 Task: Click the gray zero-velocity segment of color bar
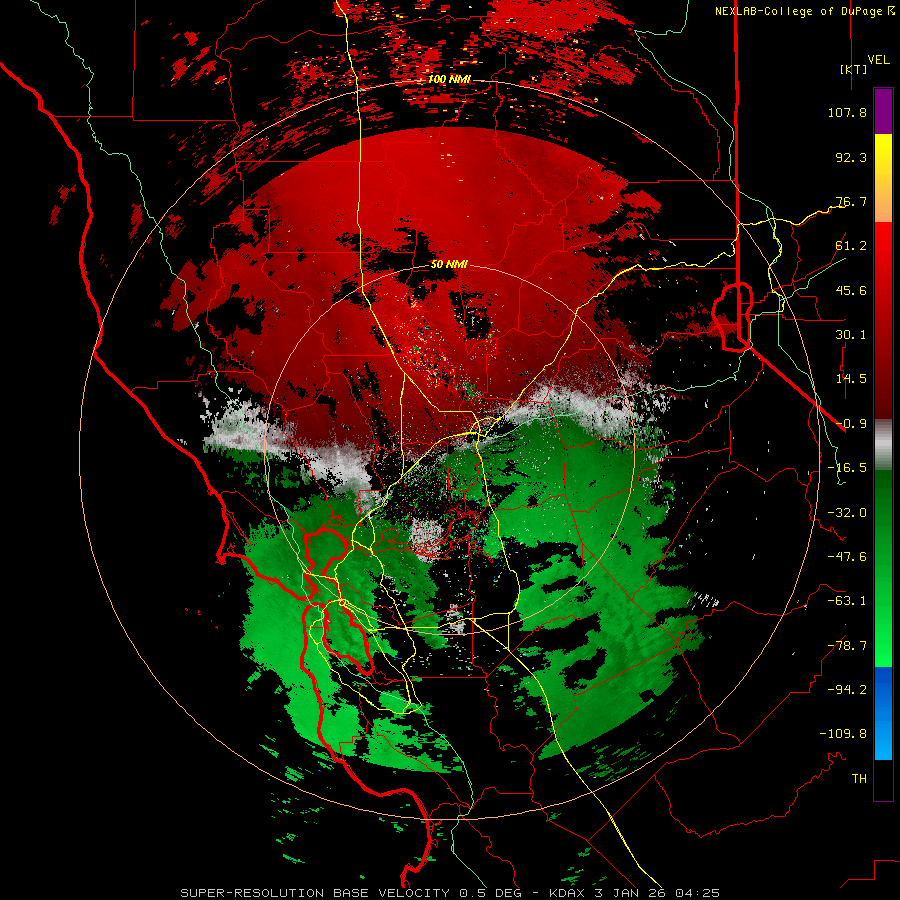[x=883, y=445]
